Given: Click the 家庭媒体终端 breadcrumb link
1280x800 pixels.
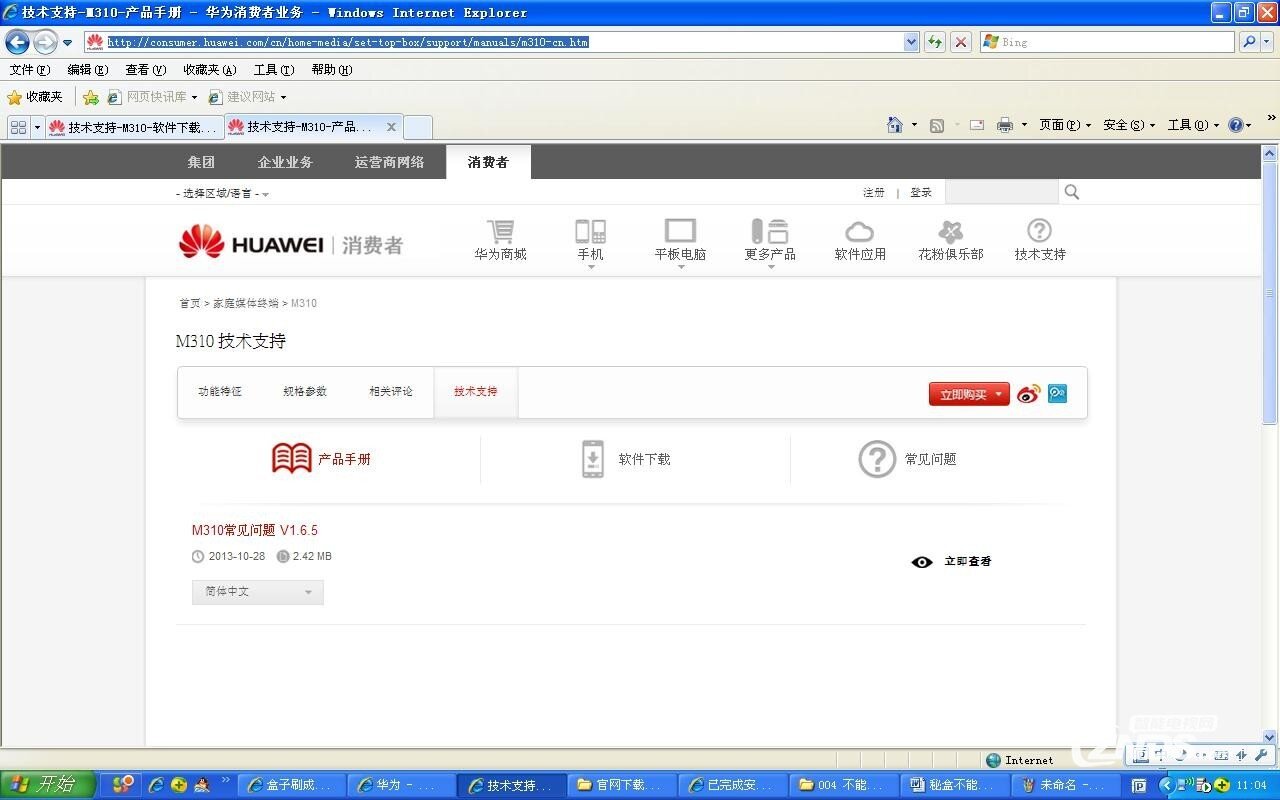Looking at the screenshot, I should tap(246, 303).
